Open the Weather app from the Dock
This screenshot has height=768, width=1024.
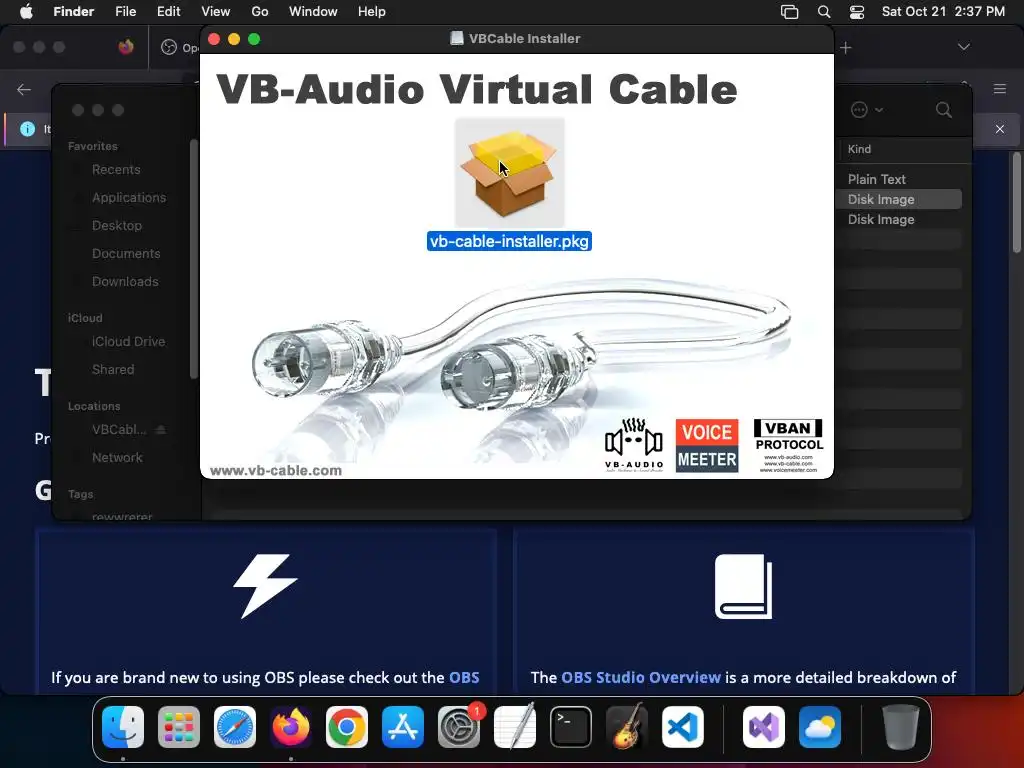click(820, 727)
